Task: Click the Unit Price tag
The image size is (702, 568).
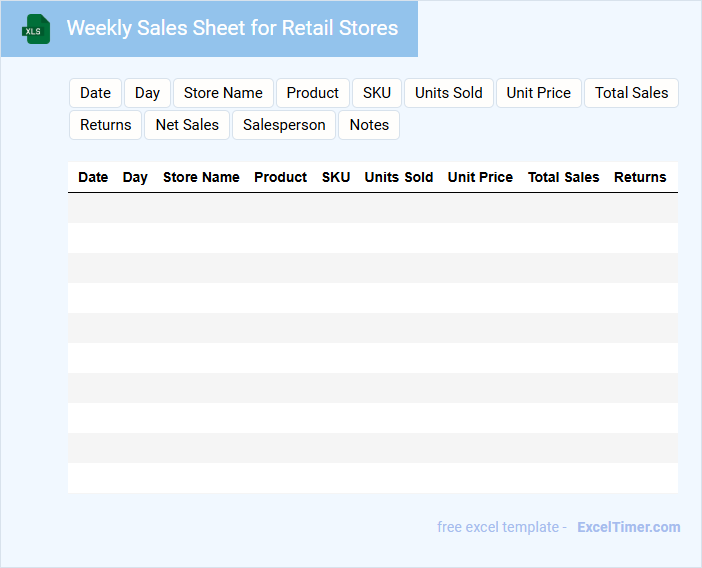Action: (538, 93)
